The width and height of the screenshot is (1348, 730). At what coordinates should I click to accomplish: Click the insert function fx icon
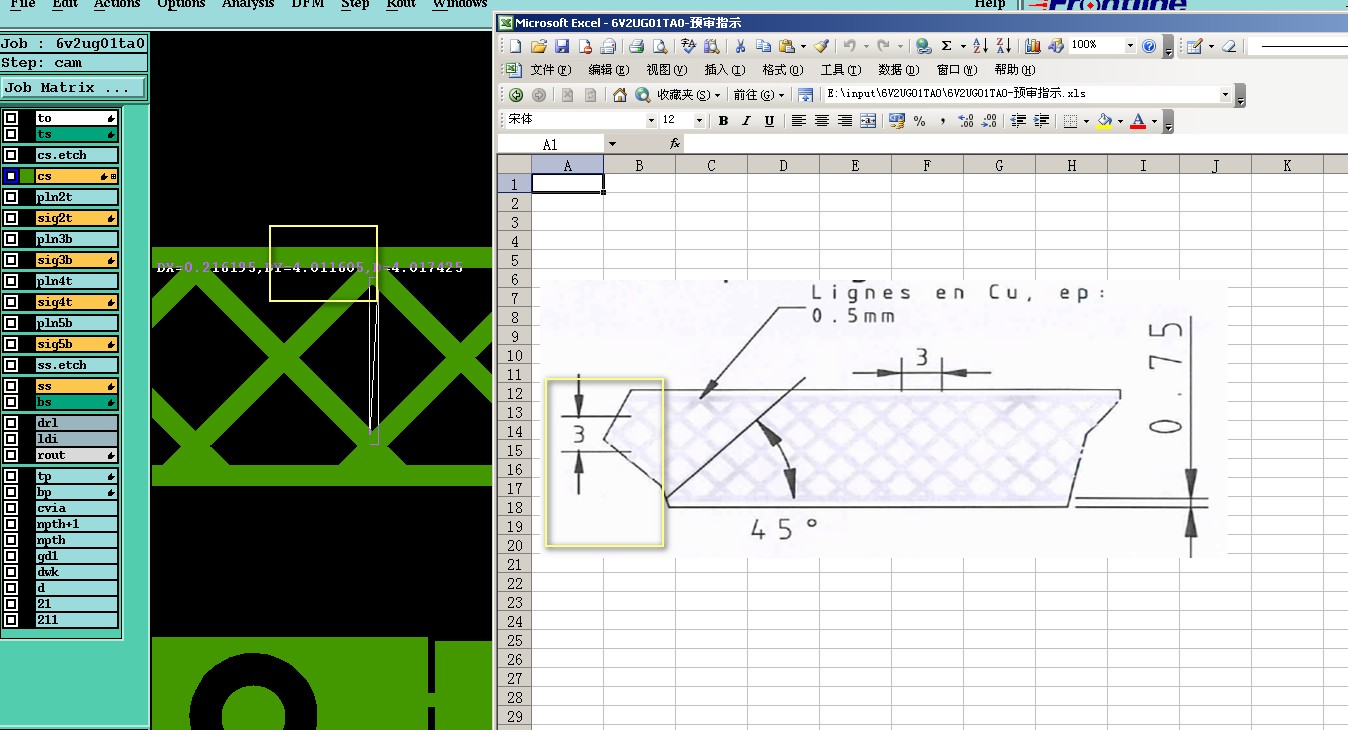tap(675, 144)
